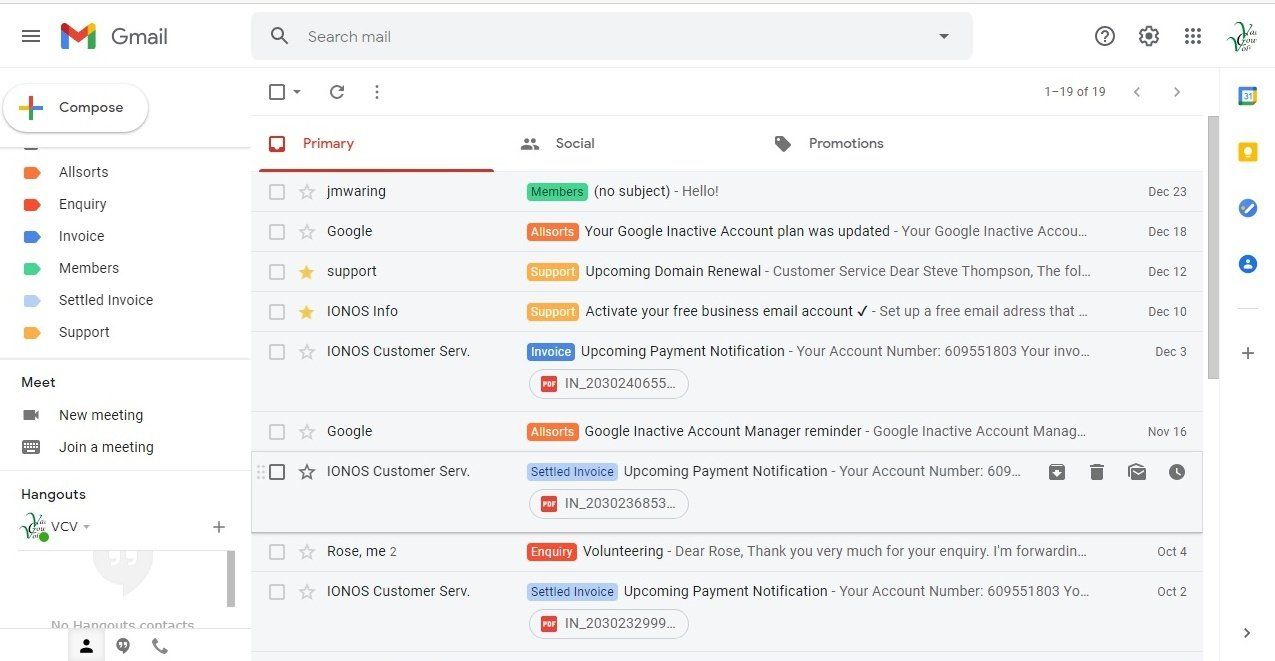Open search options dropdown arrow
1275x661 pixels.
[x=943, y=36]
